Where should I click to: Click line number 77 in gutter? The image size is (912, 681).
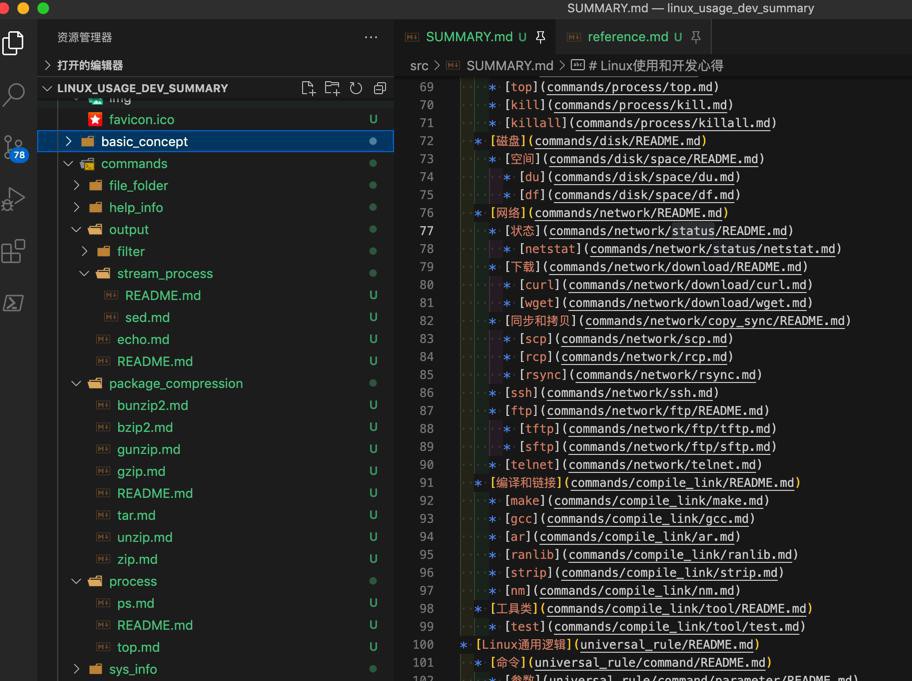(426, 231)
